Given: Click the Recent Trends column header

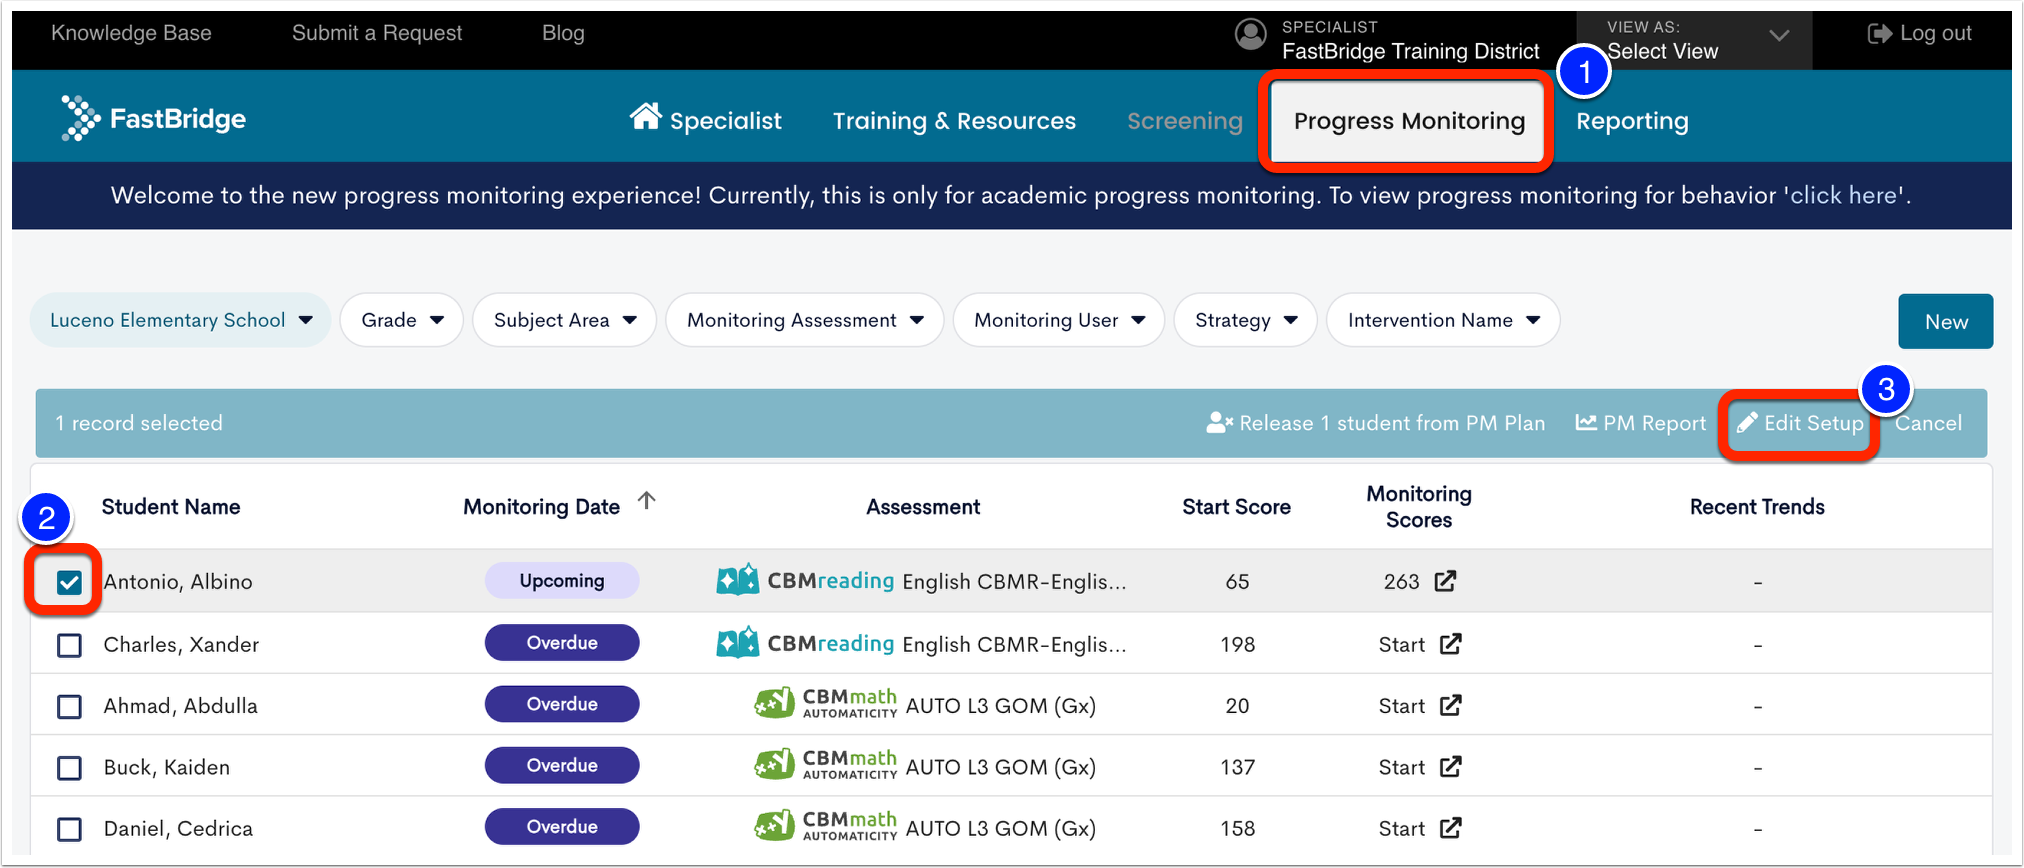Looking at the screenshot, I should [1757, 507].
